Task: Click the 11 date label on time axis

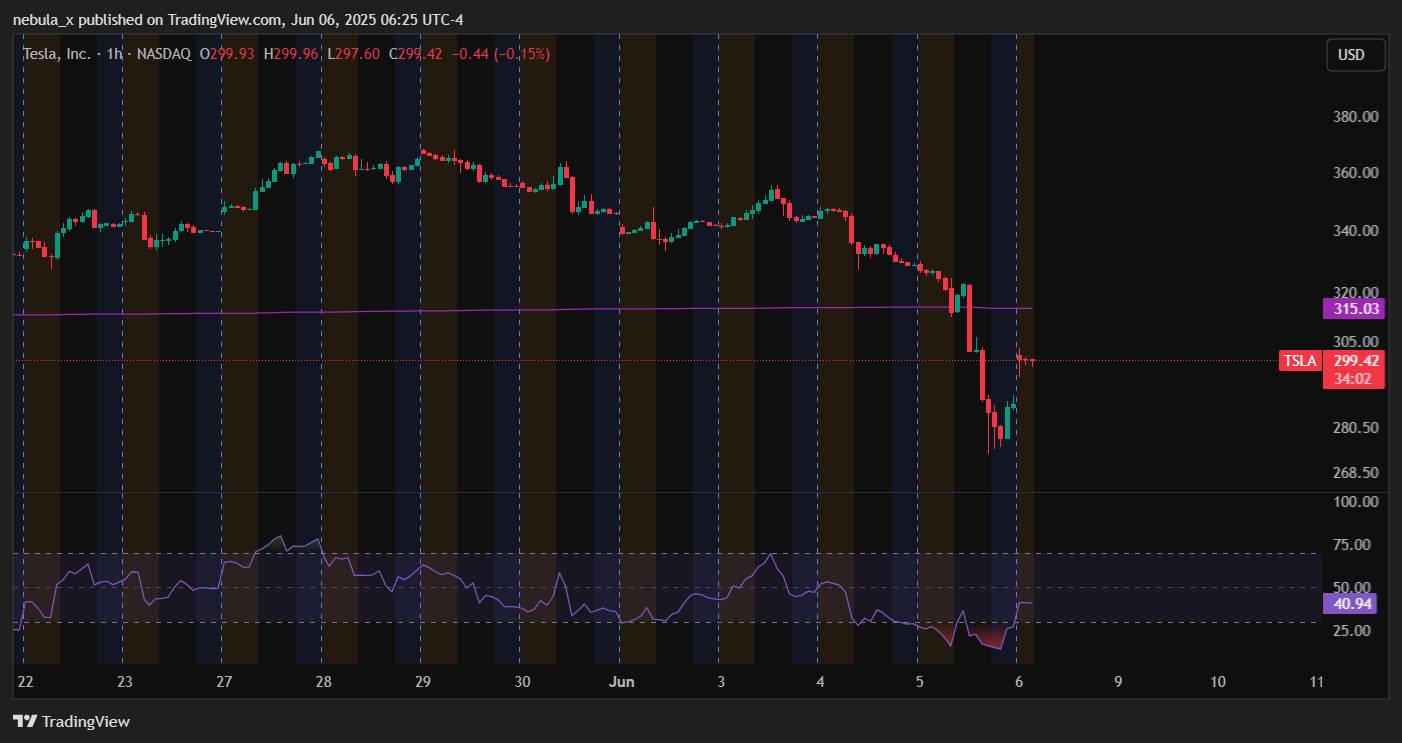Action: [x=1316, y=682]
